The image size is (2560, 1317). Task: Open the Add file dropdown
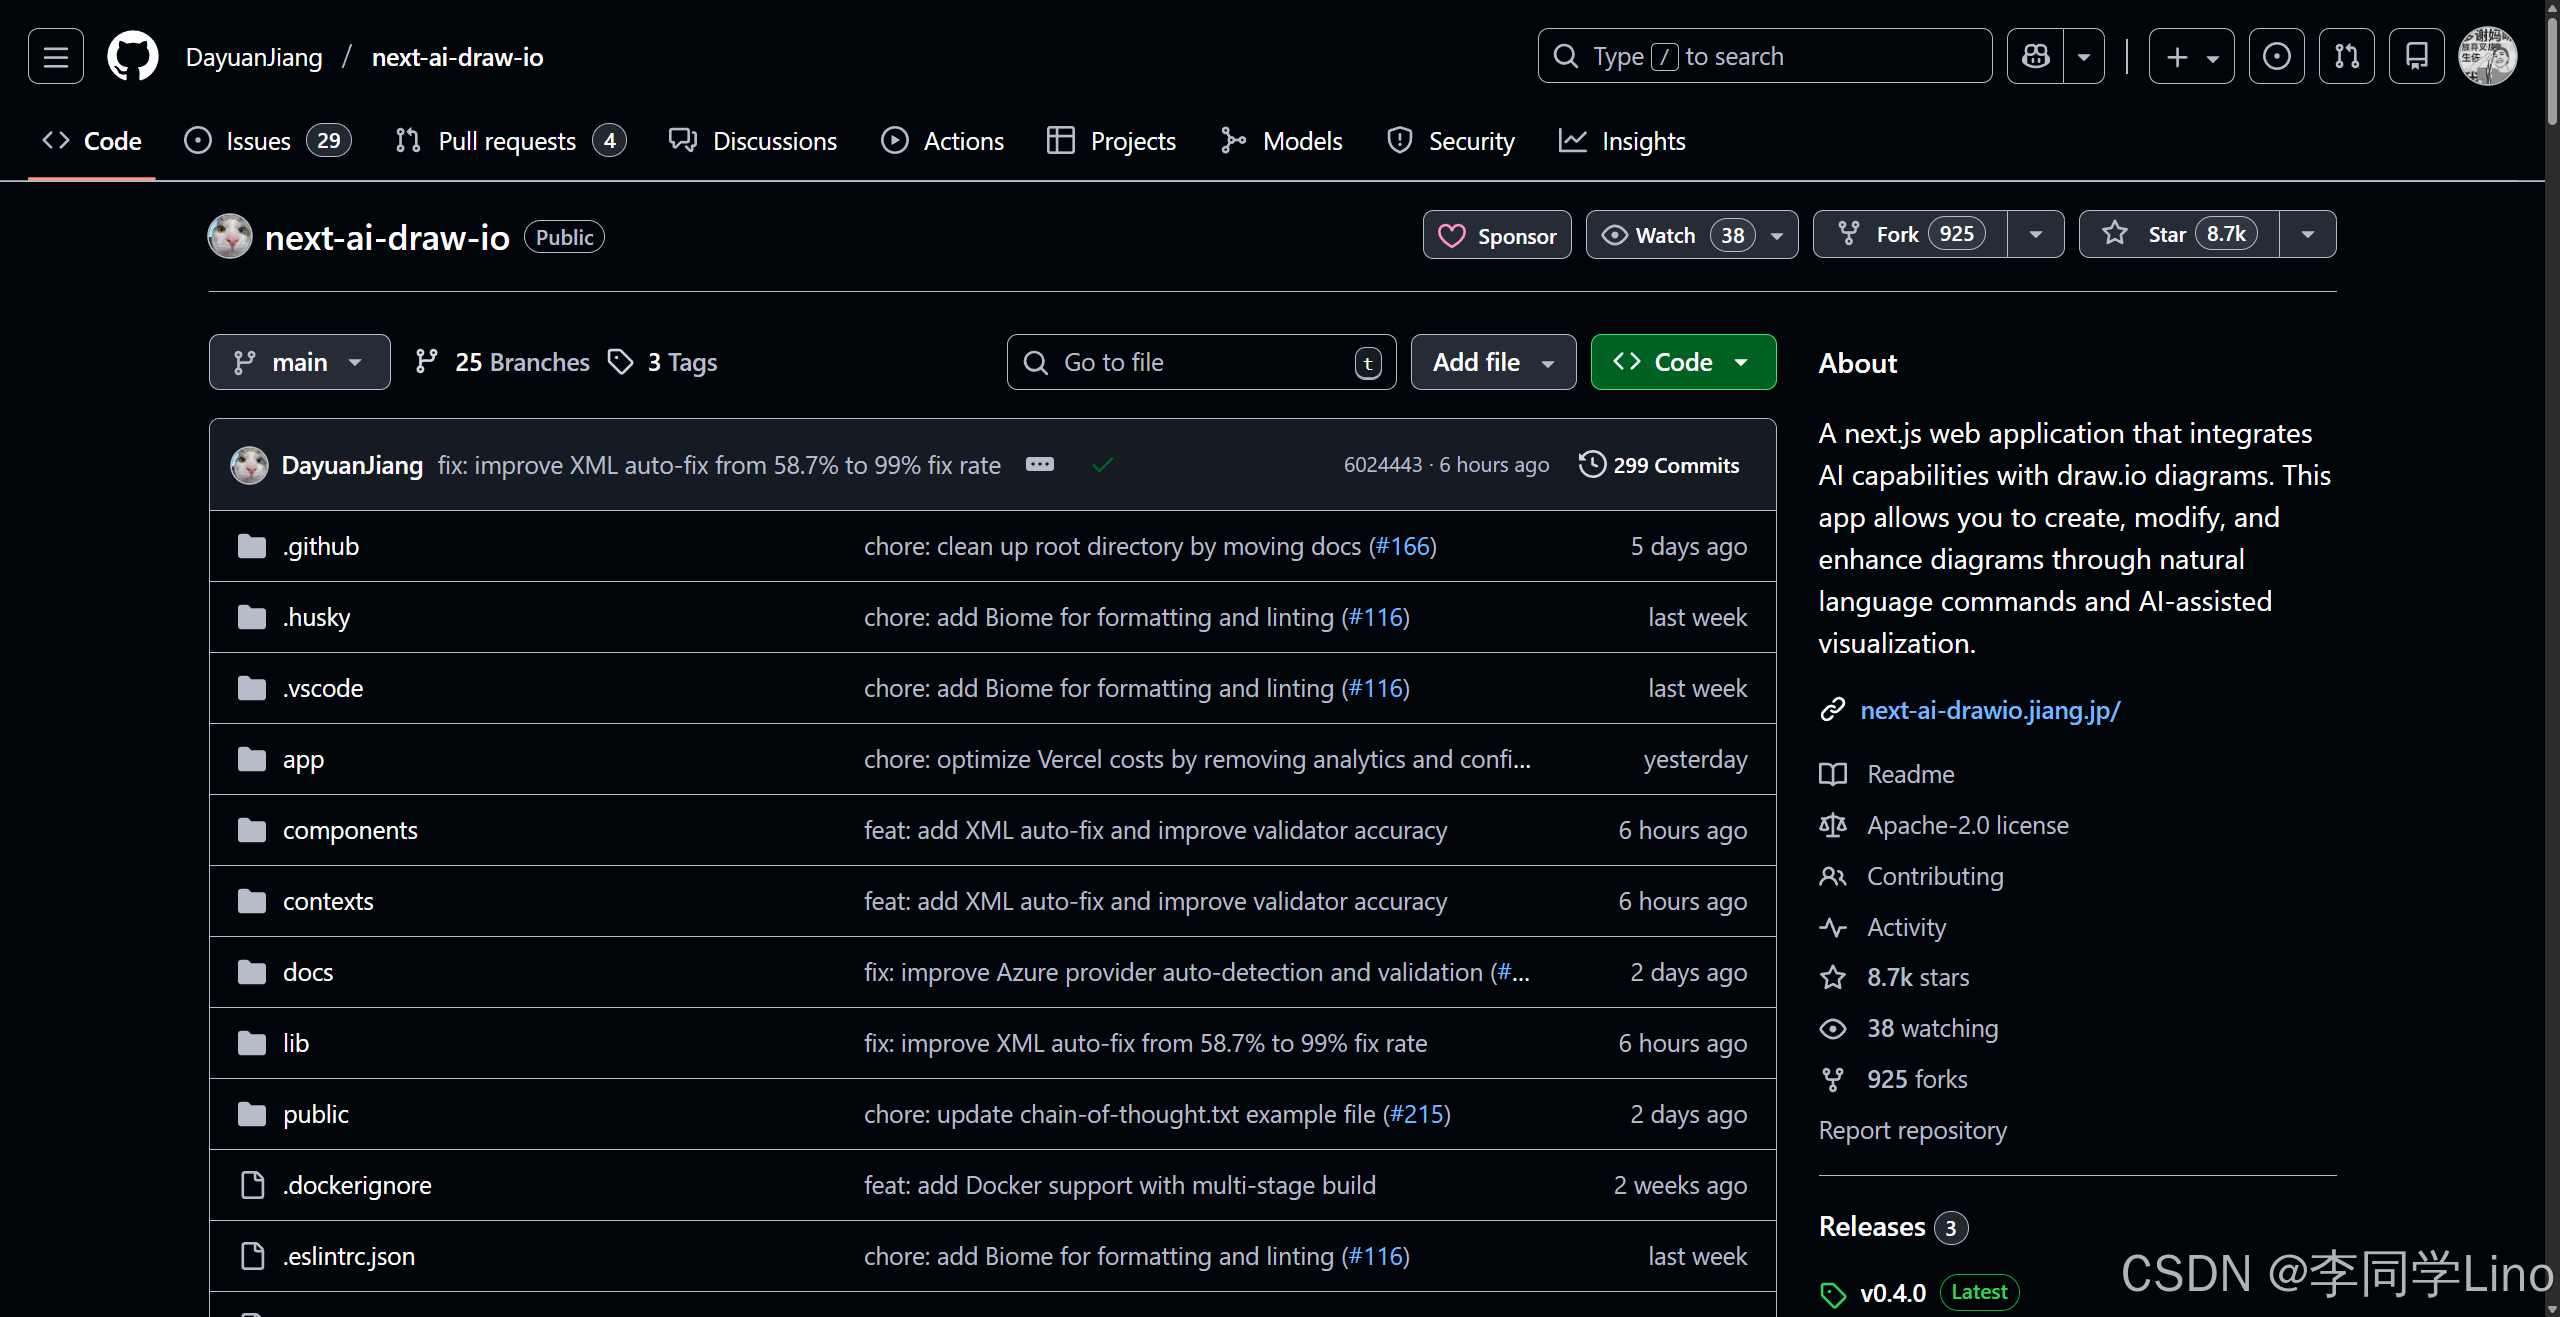(x=1493, y=362)
